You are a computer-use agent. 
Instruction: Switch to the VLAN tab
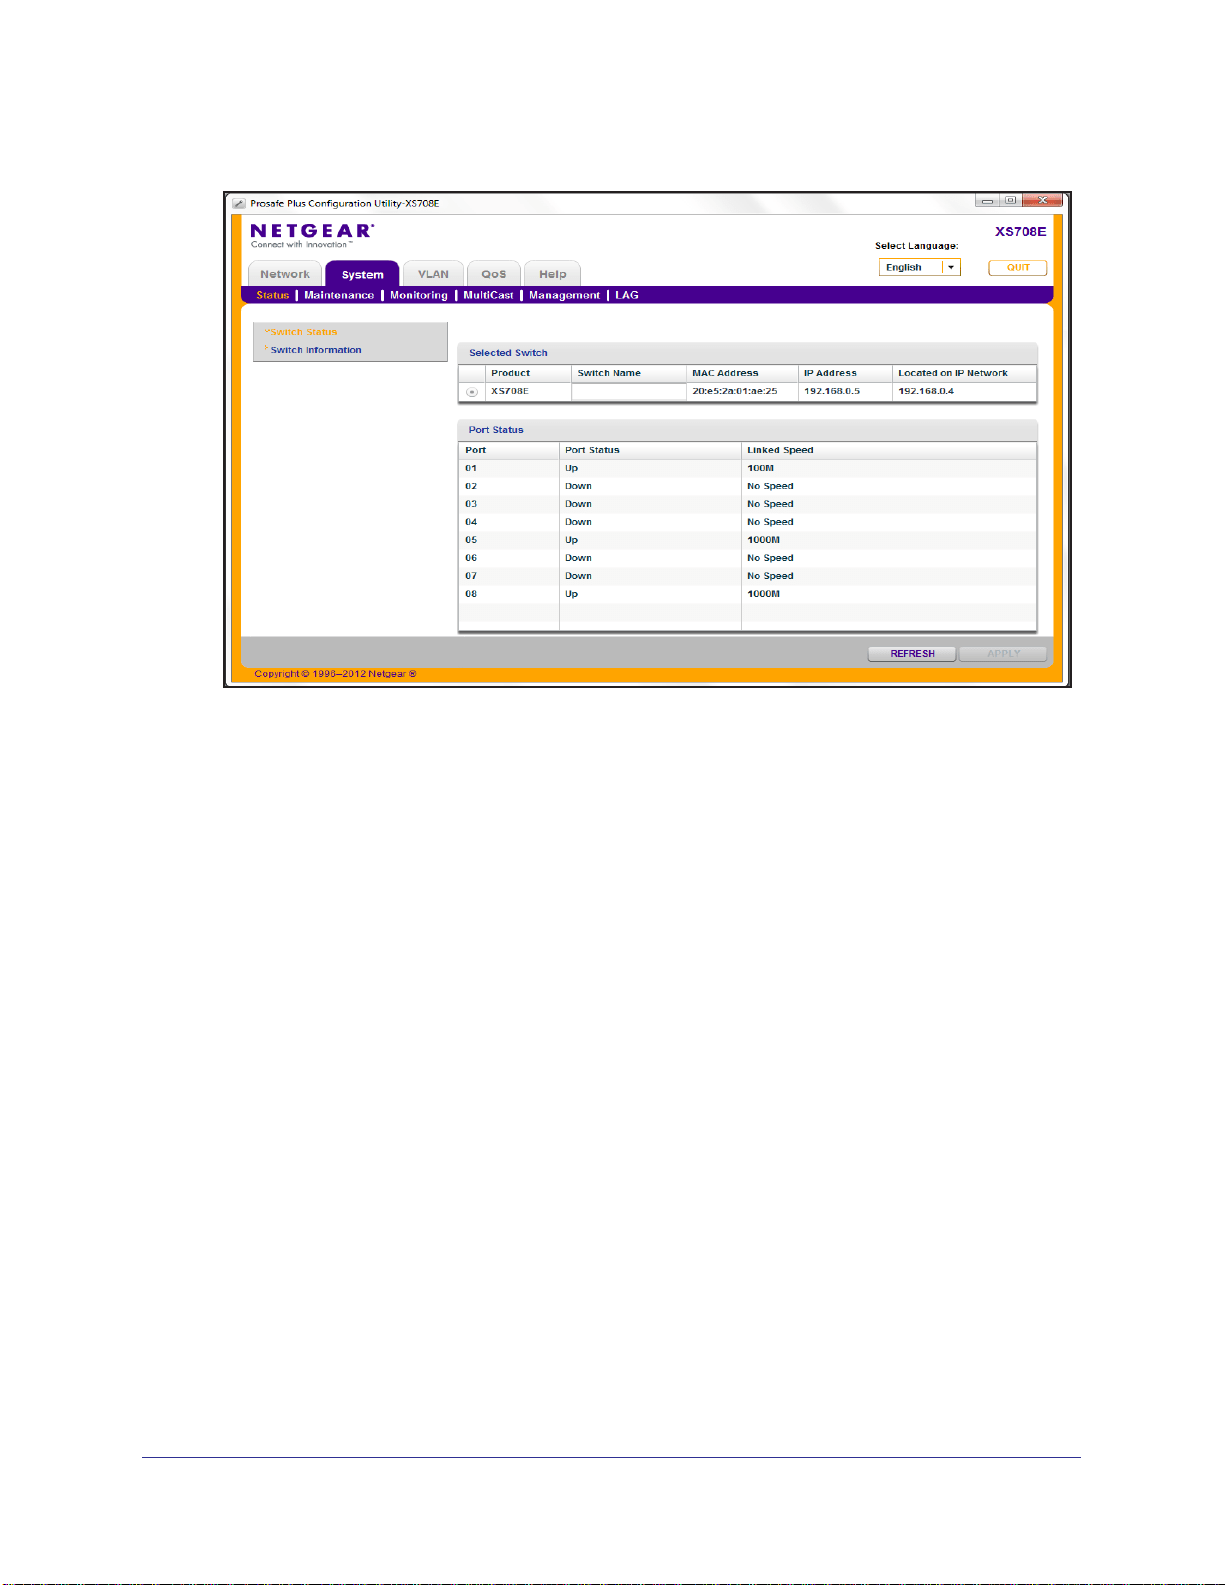click(x=433, y=274)
